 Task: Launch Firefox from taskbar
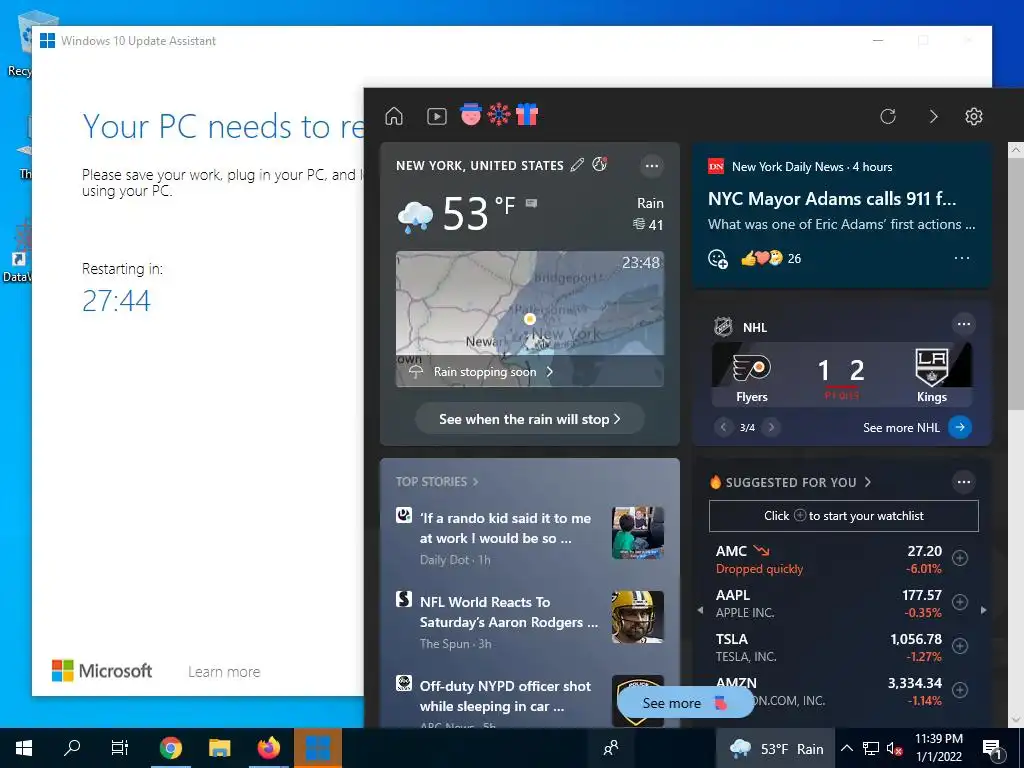point(268,748)
